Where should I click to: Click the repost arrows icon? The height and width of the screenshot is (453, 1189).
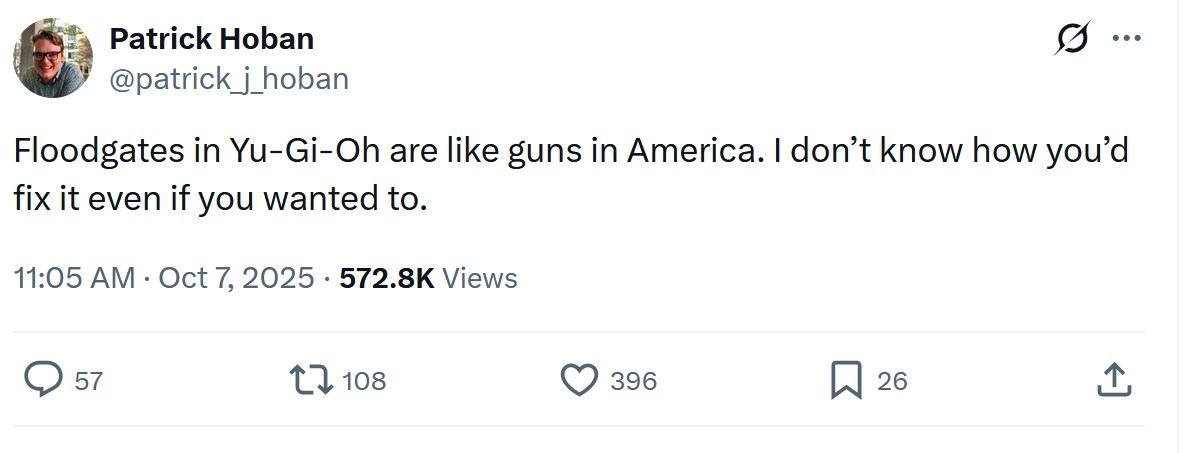click(x=310, y=380)
